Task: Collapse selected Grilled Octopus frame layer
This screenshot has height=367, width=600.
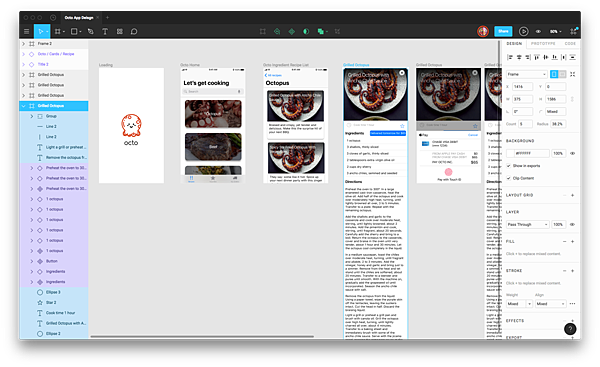Action: point(24,106)
